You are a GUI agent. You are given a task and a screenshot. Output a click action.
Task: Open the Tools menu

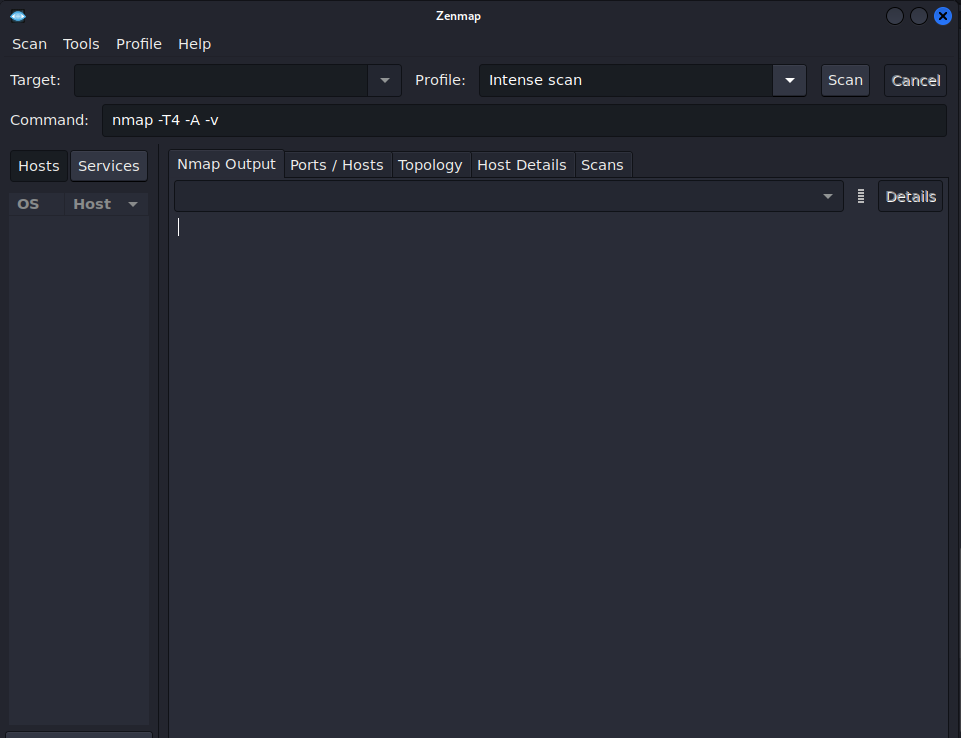coord(81,44)
